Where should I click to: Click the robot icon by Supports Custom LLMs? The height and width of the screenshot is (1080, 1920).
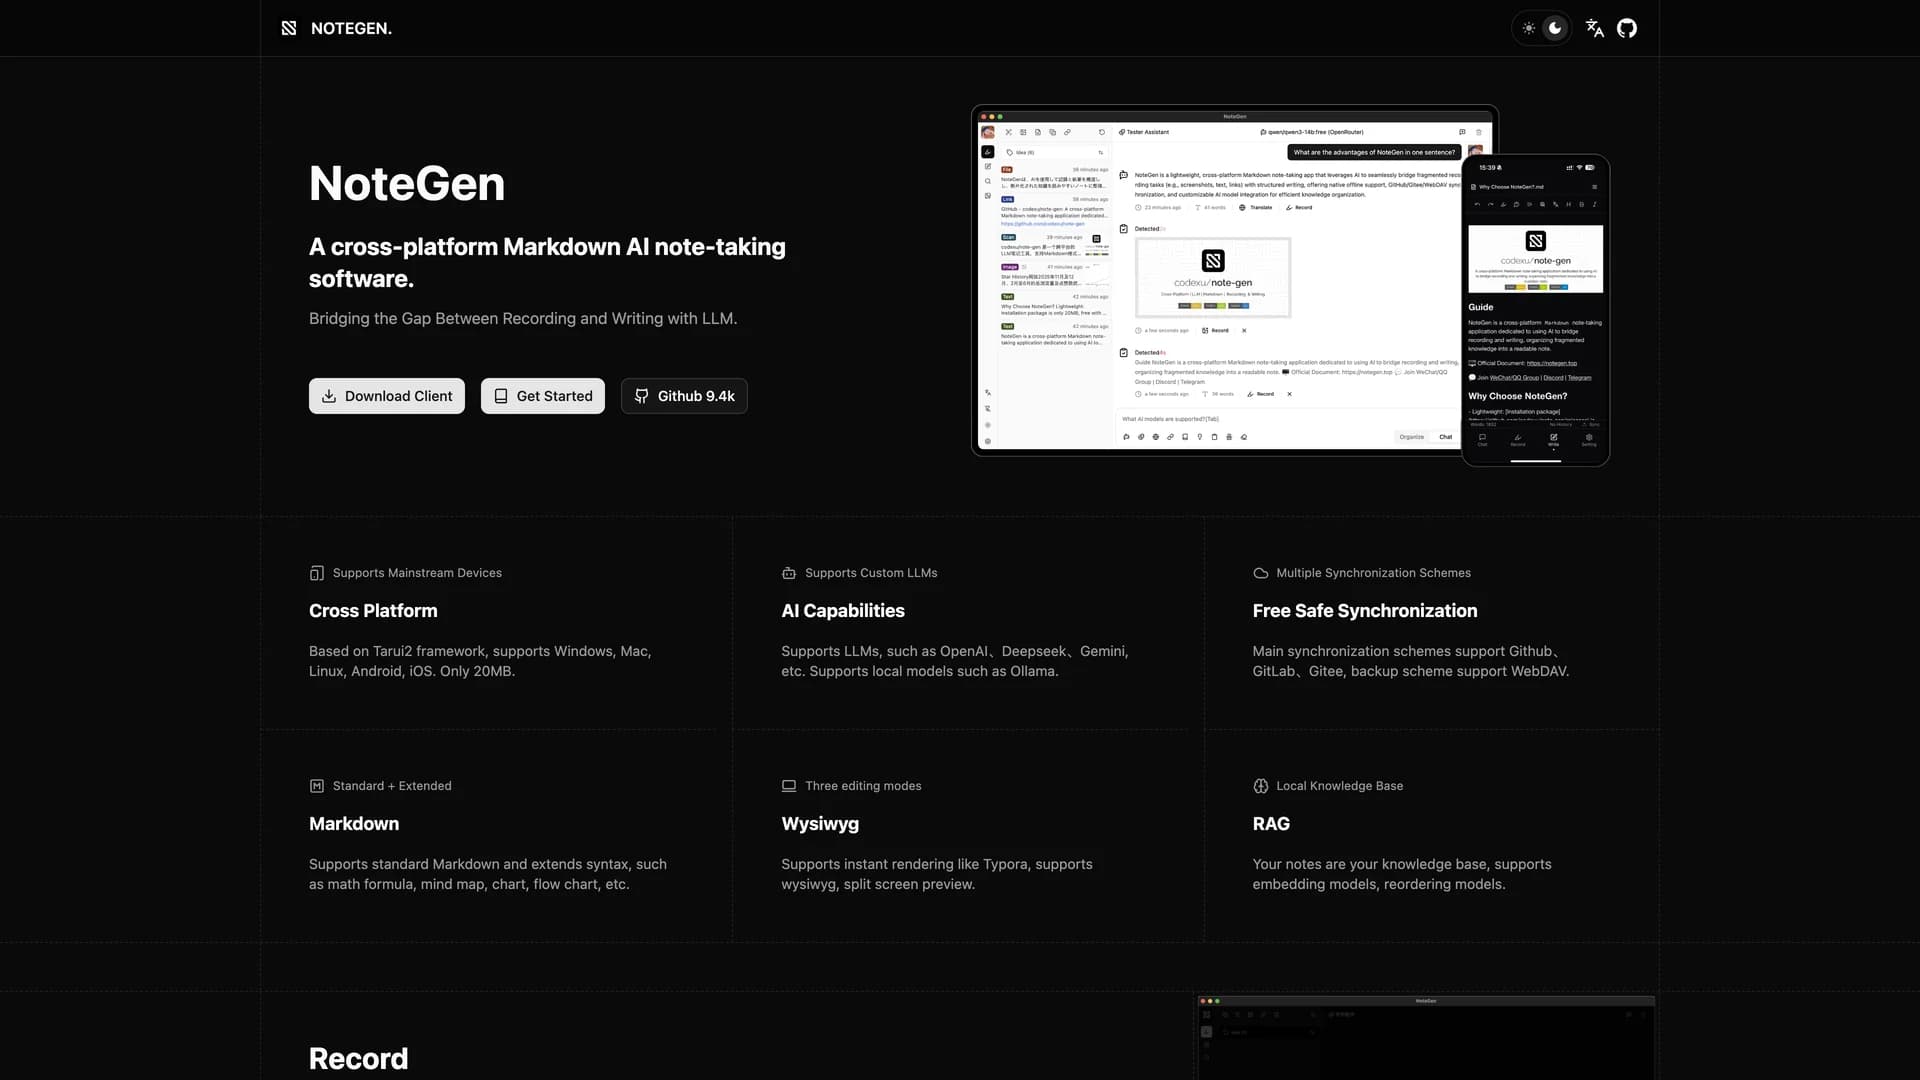tap(789, 573)
